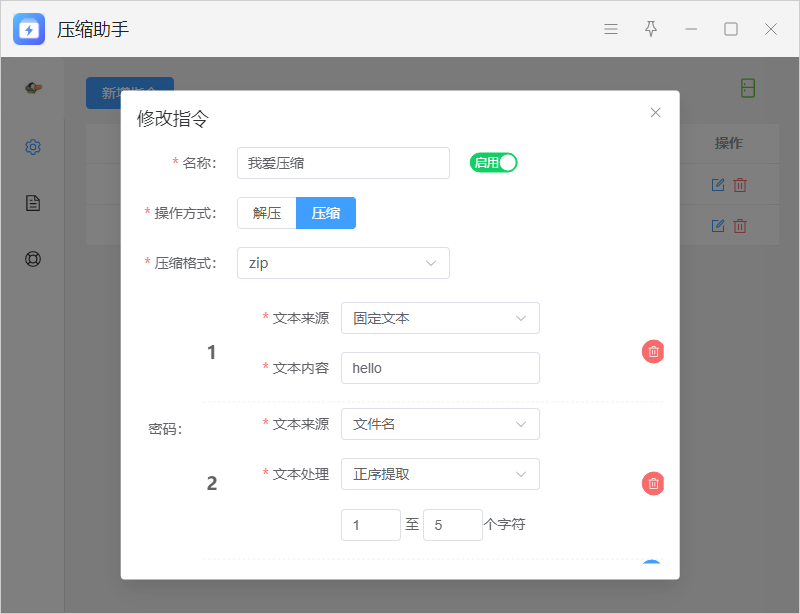
Task: Click the green archive icon at top right
Action: coord(748,88)
